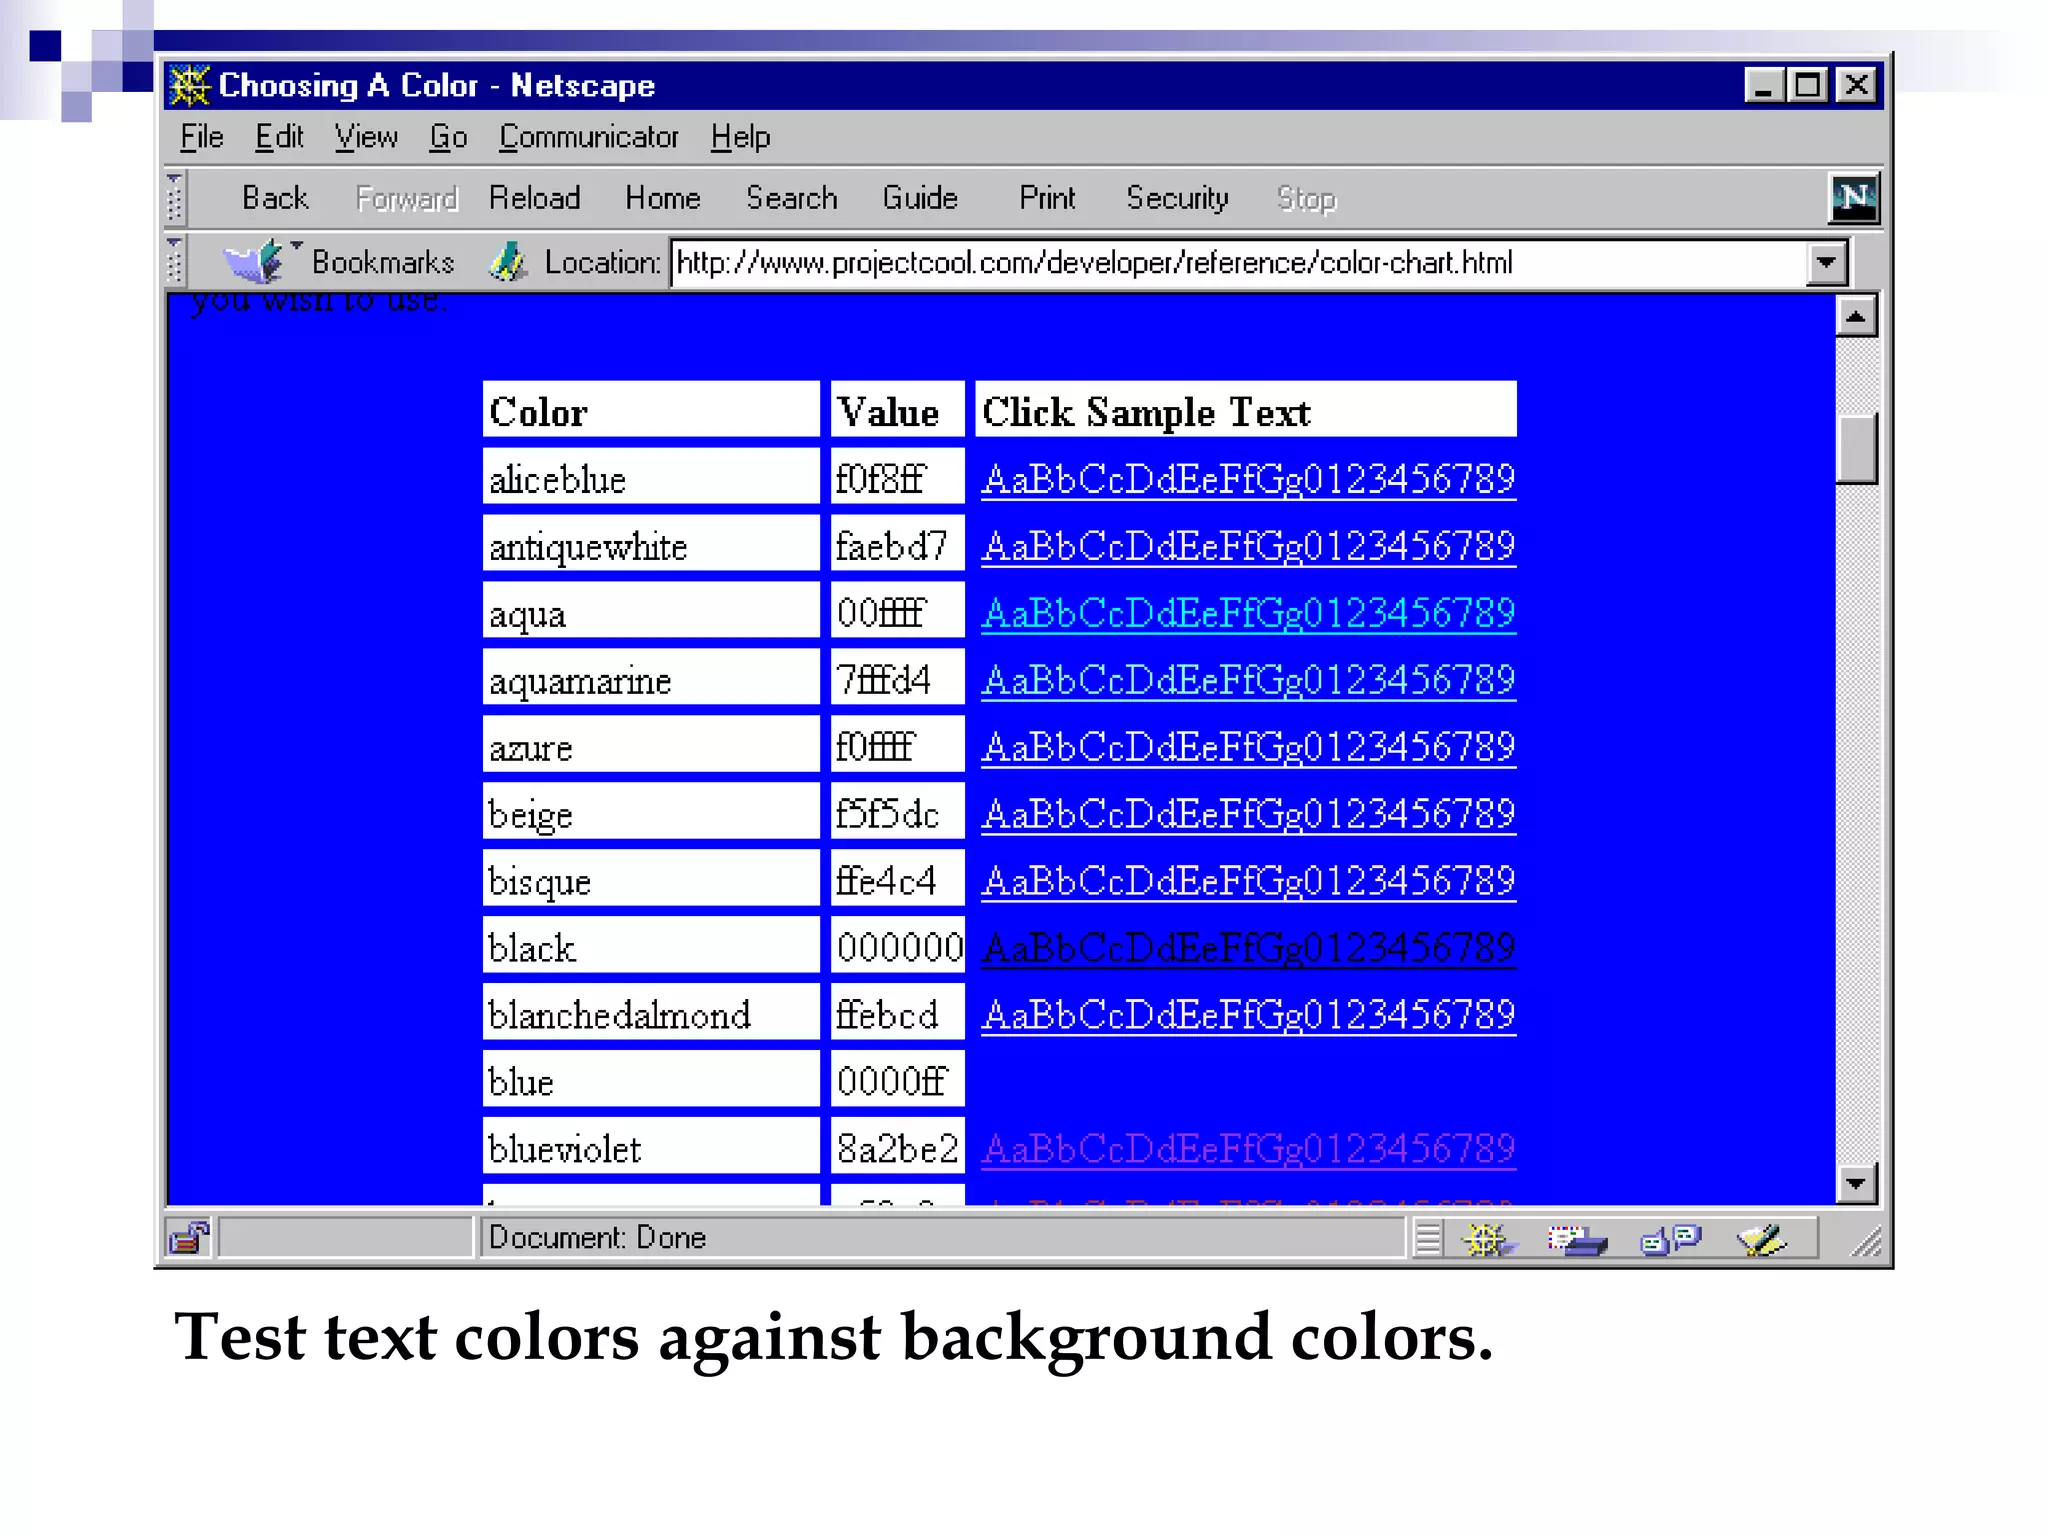Click the '000000' value cell
The width and height of the screenshot is (2048, 1536).
(x=898, y=945)
